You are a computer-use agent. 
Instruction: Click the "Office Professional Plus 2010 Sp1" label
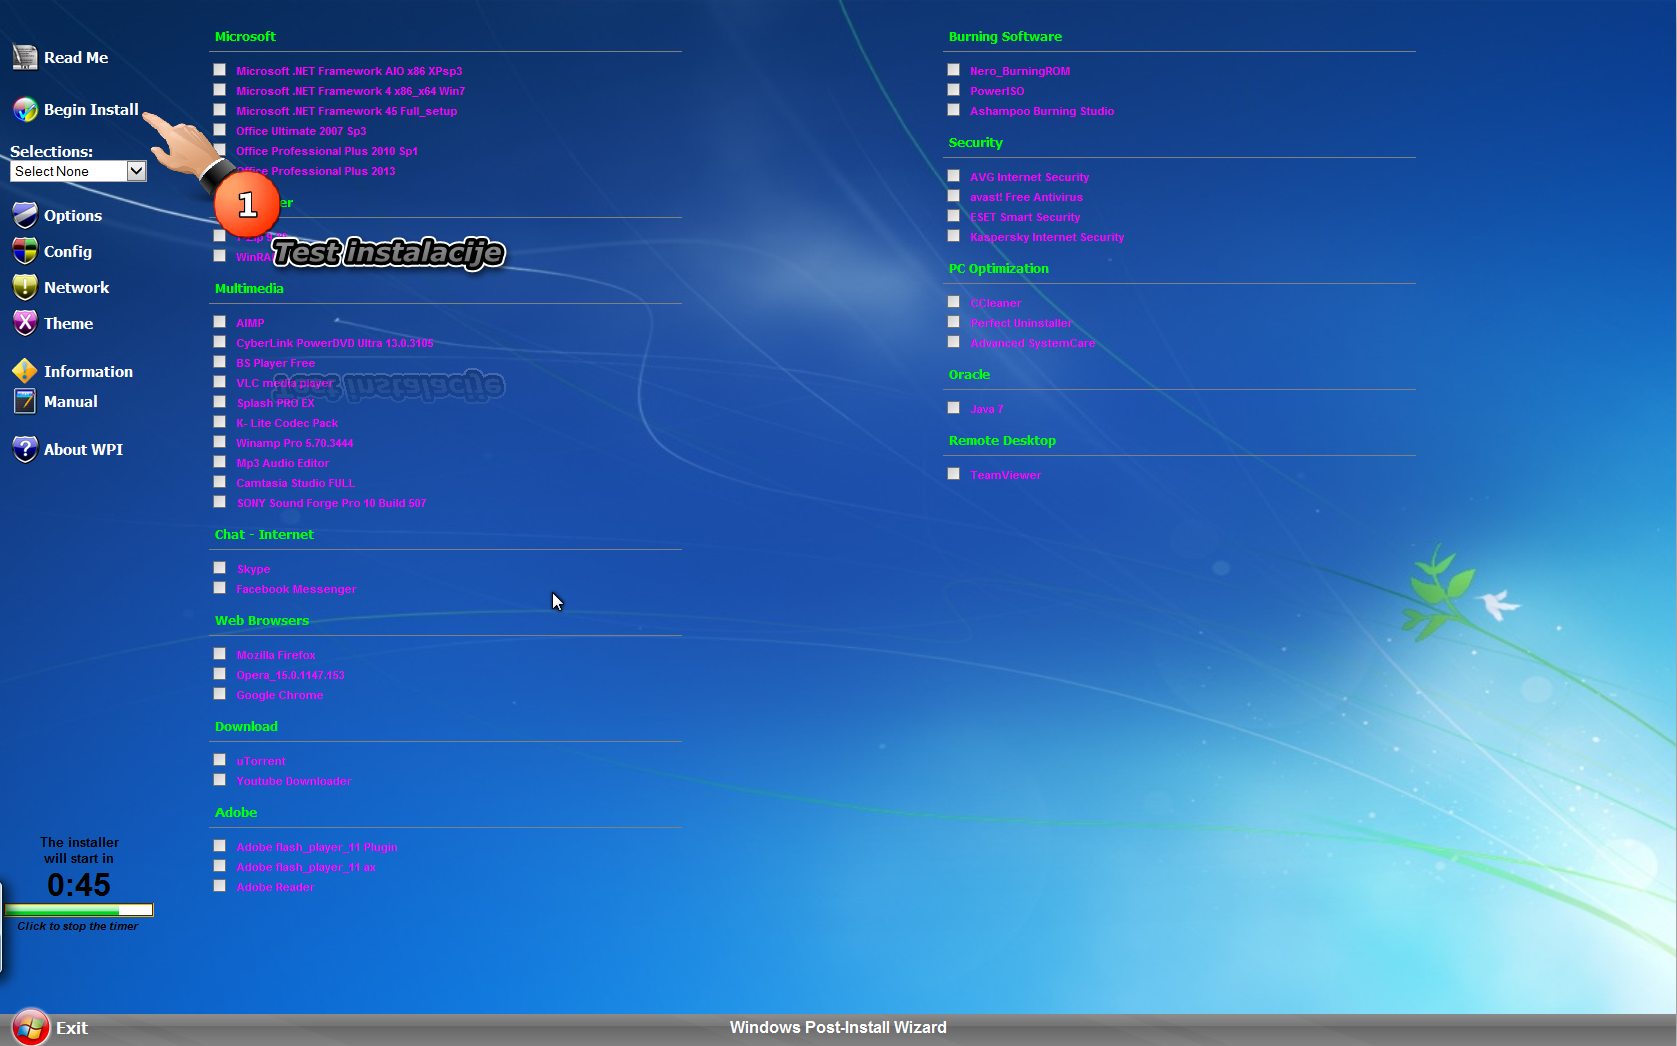pyautogui.click(x=327, y=151)
